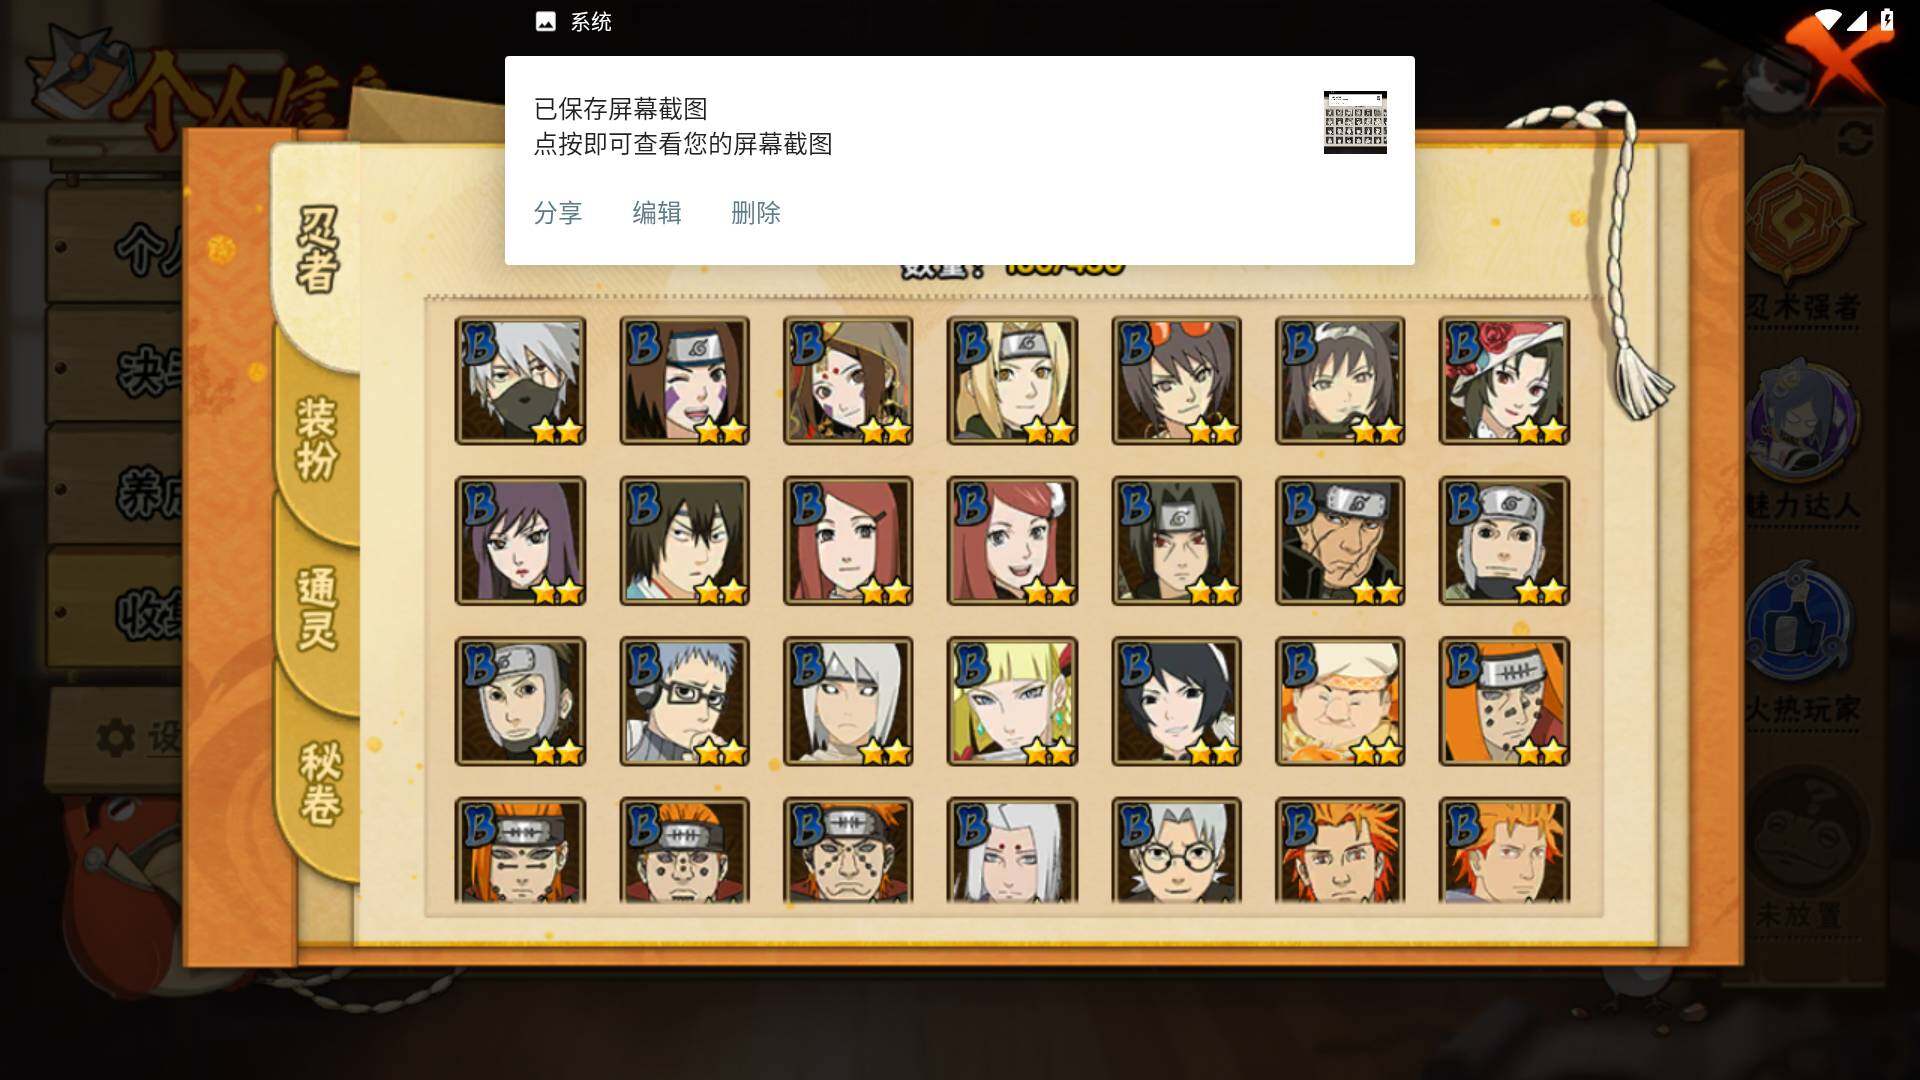Screen dimensions: 1920x1080
Task: Pick the Itachi portrait with headband
Action: click(x=1176, y=541)
